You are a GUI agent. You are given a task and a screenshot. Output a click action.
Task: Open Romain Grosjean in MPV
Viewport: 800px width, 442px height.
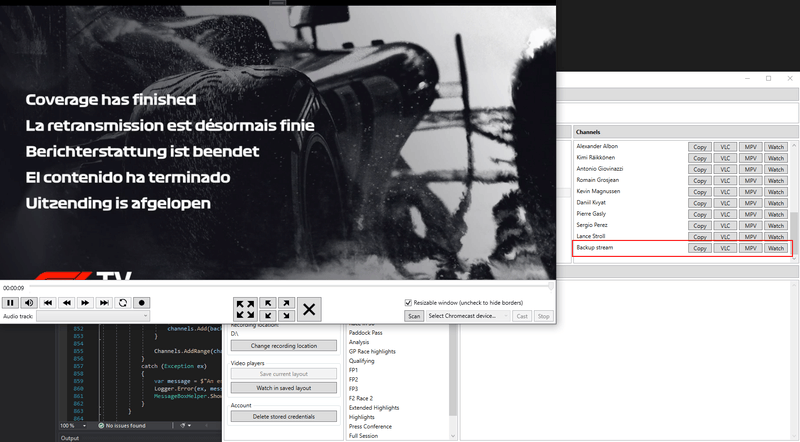click(x=751, y=181)
